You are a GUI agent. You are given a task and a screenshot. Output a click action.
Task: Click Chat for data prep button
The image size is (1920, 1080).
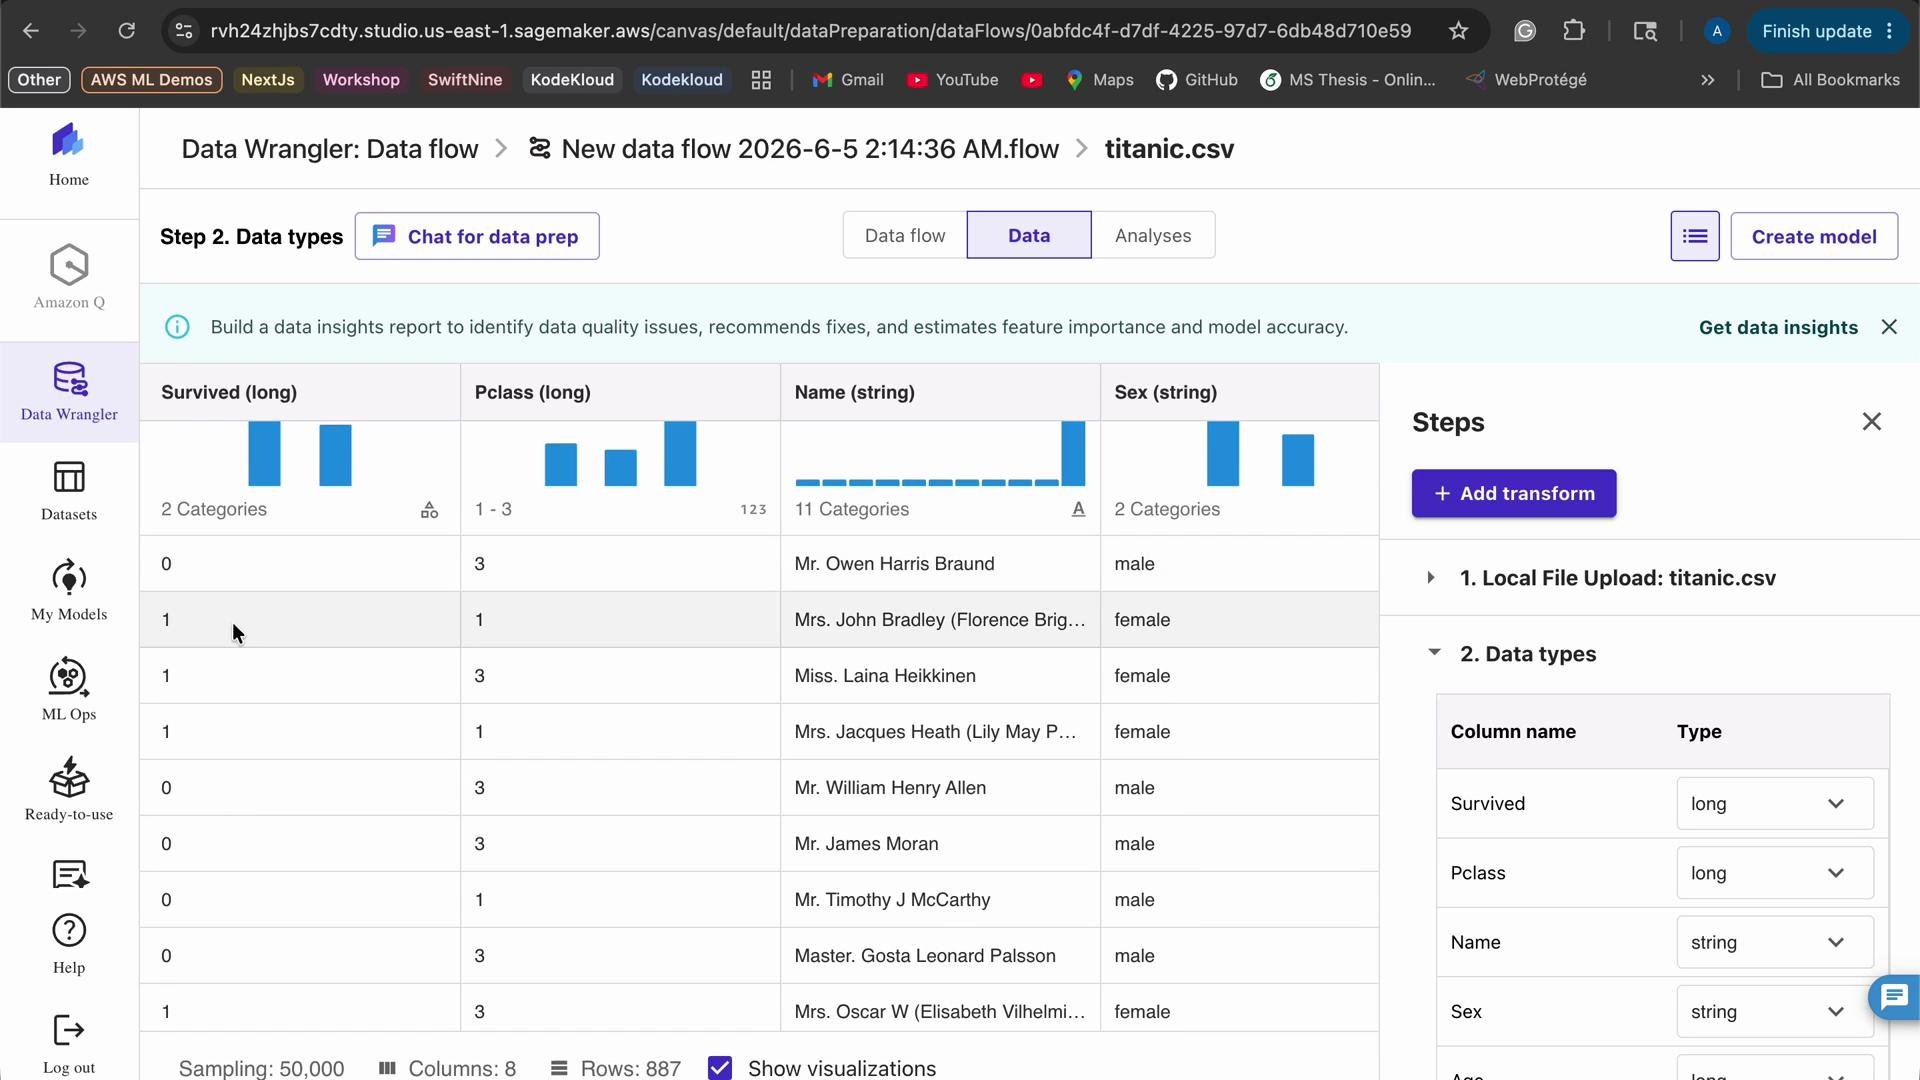[x=477, y=236]
